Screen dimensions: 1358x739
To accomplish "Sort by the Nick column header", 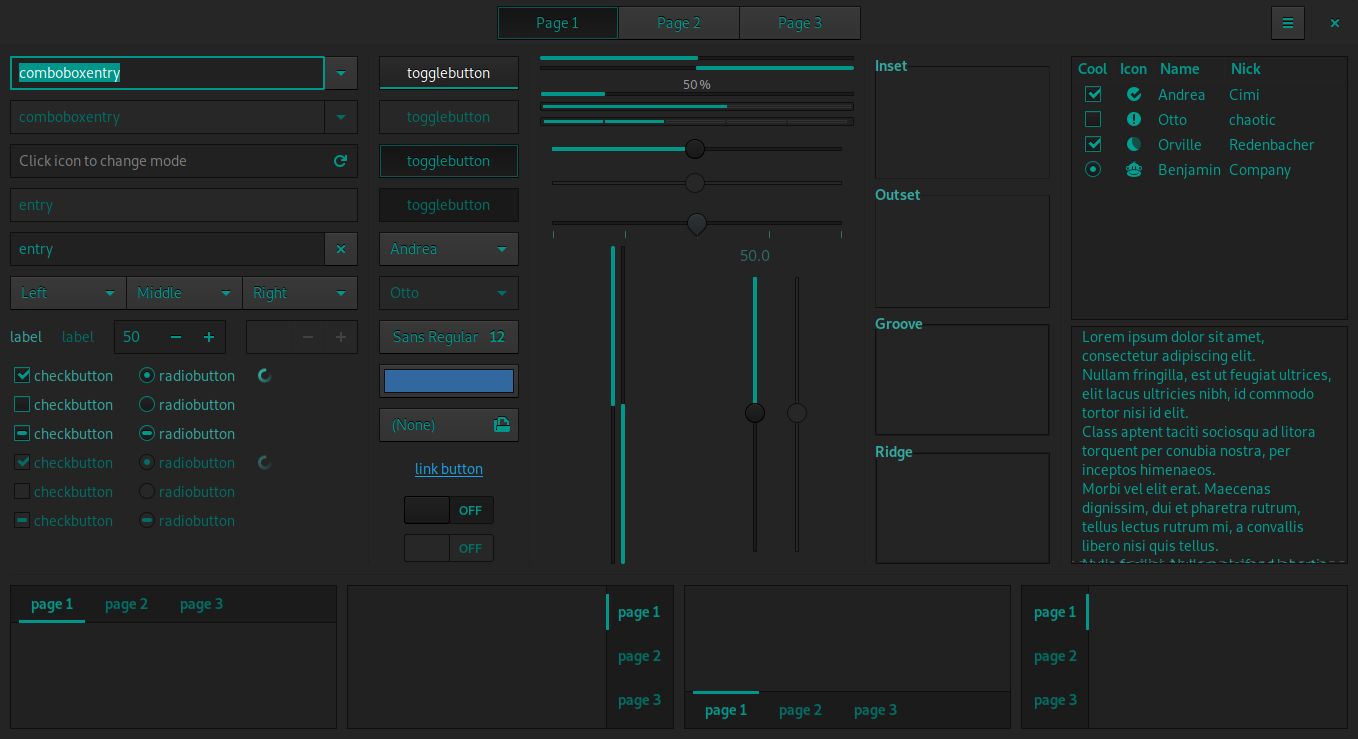I will click(x=1245, y=69).
